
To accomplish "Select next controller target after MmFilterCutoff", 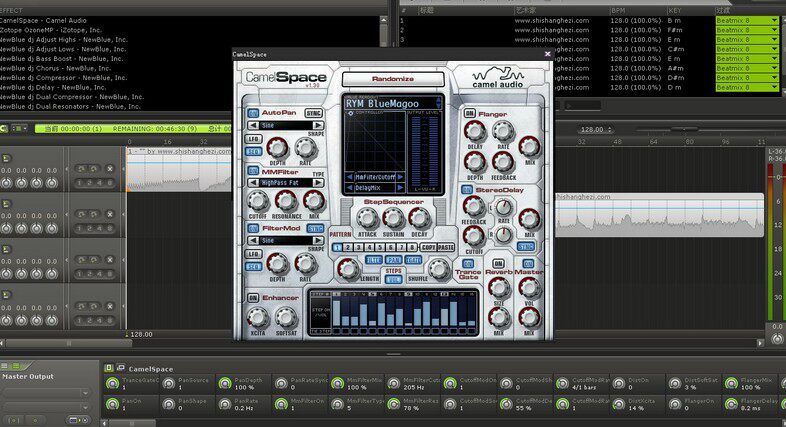I will click(x=400, y=177).
